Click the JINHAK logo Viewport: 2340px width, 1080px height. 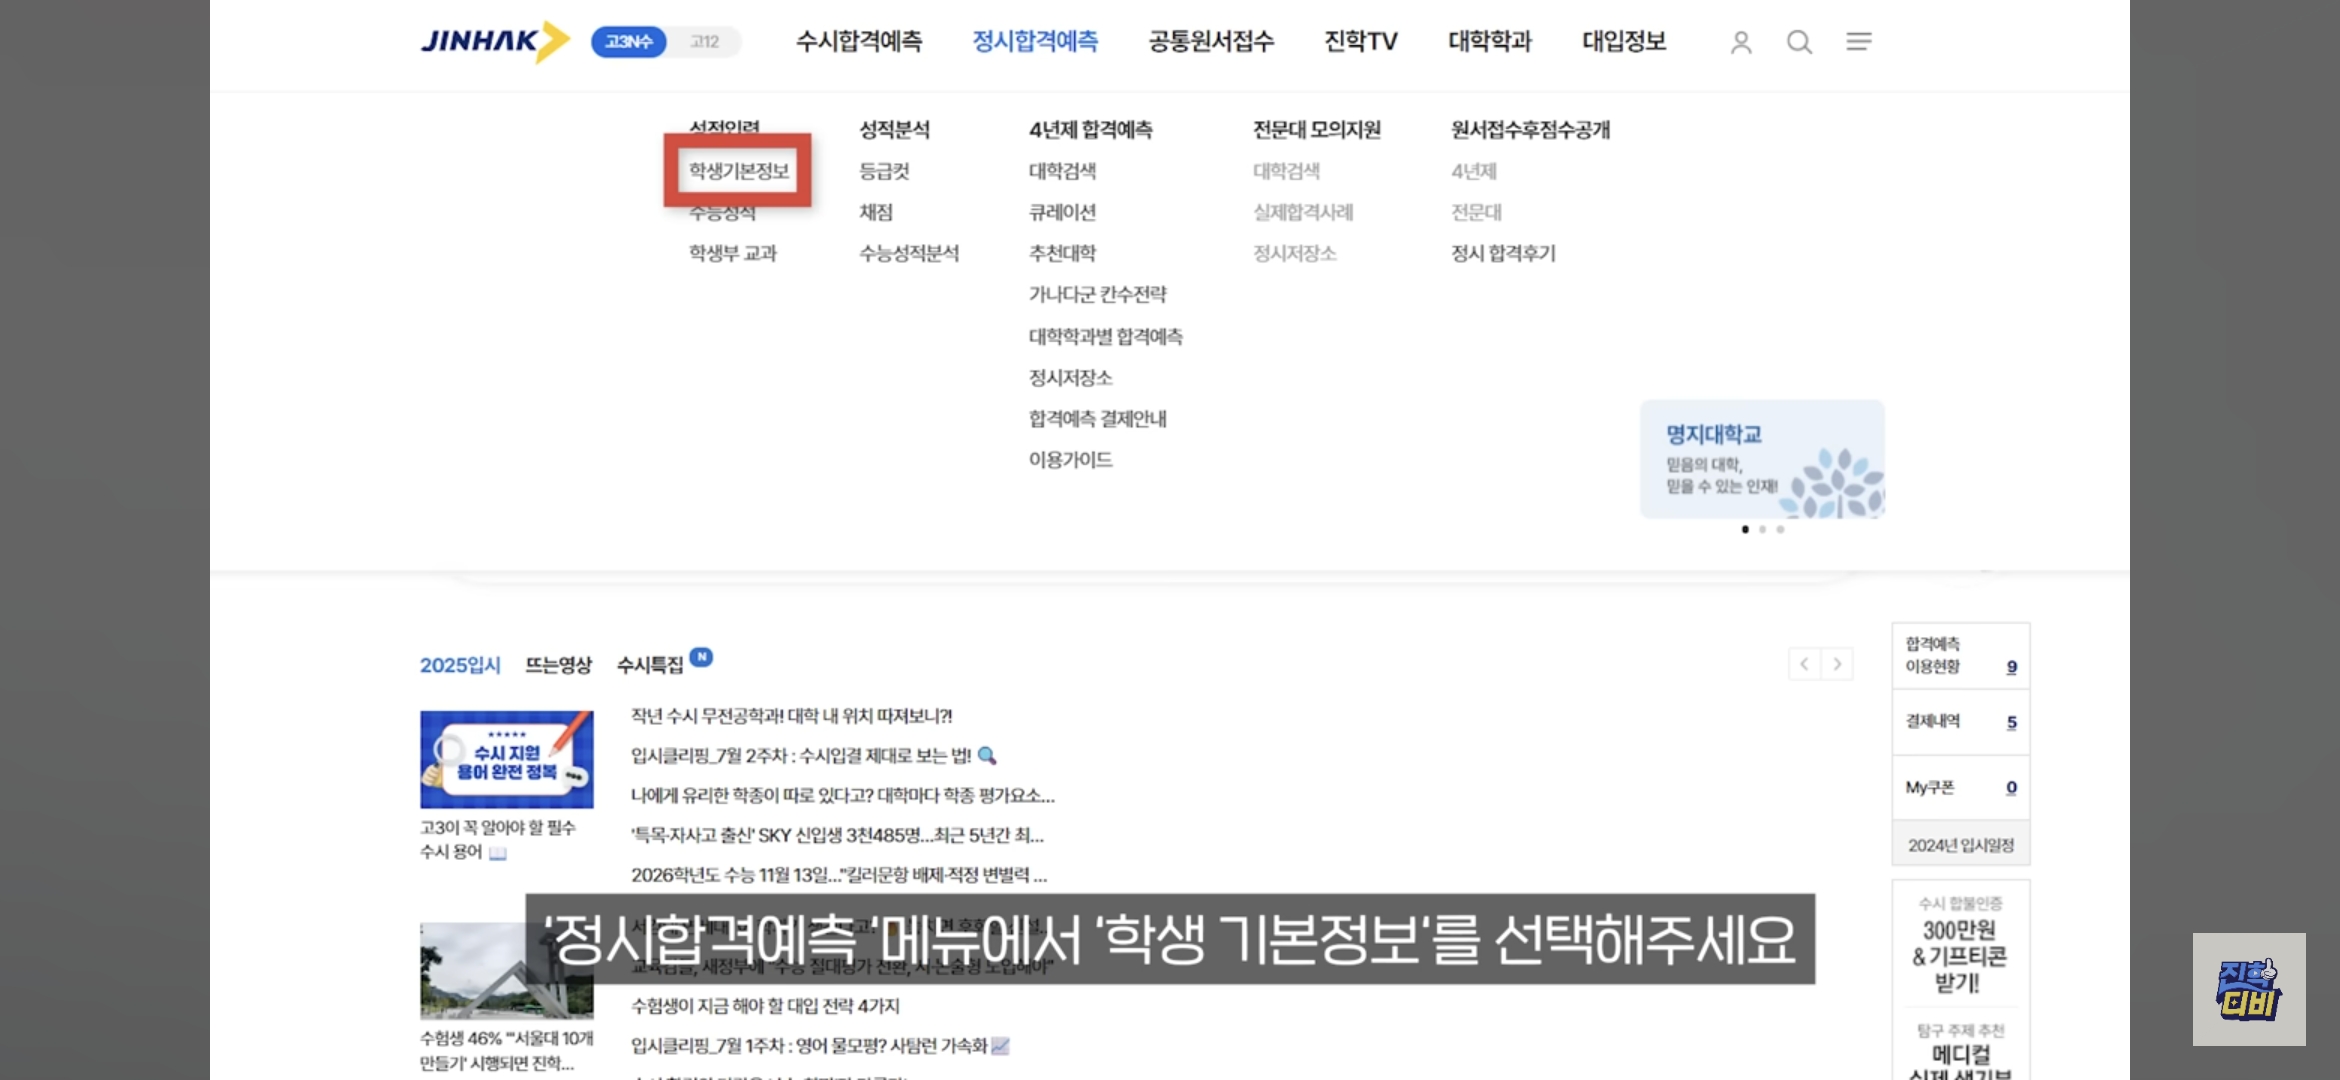(494, 41)
